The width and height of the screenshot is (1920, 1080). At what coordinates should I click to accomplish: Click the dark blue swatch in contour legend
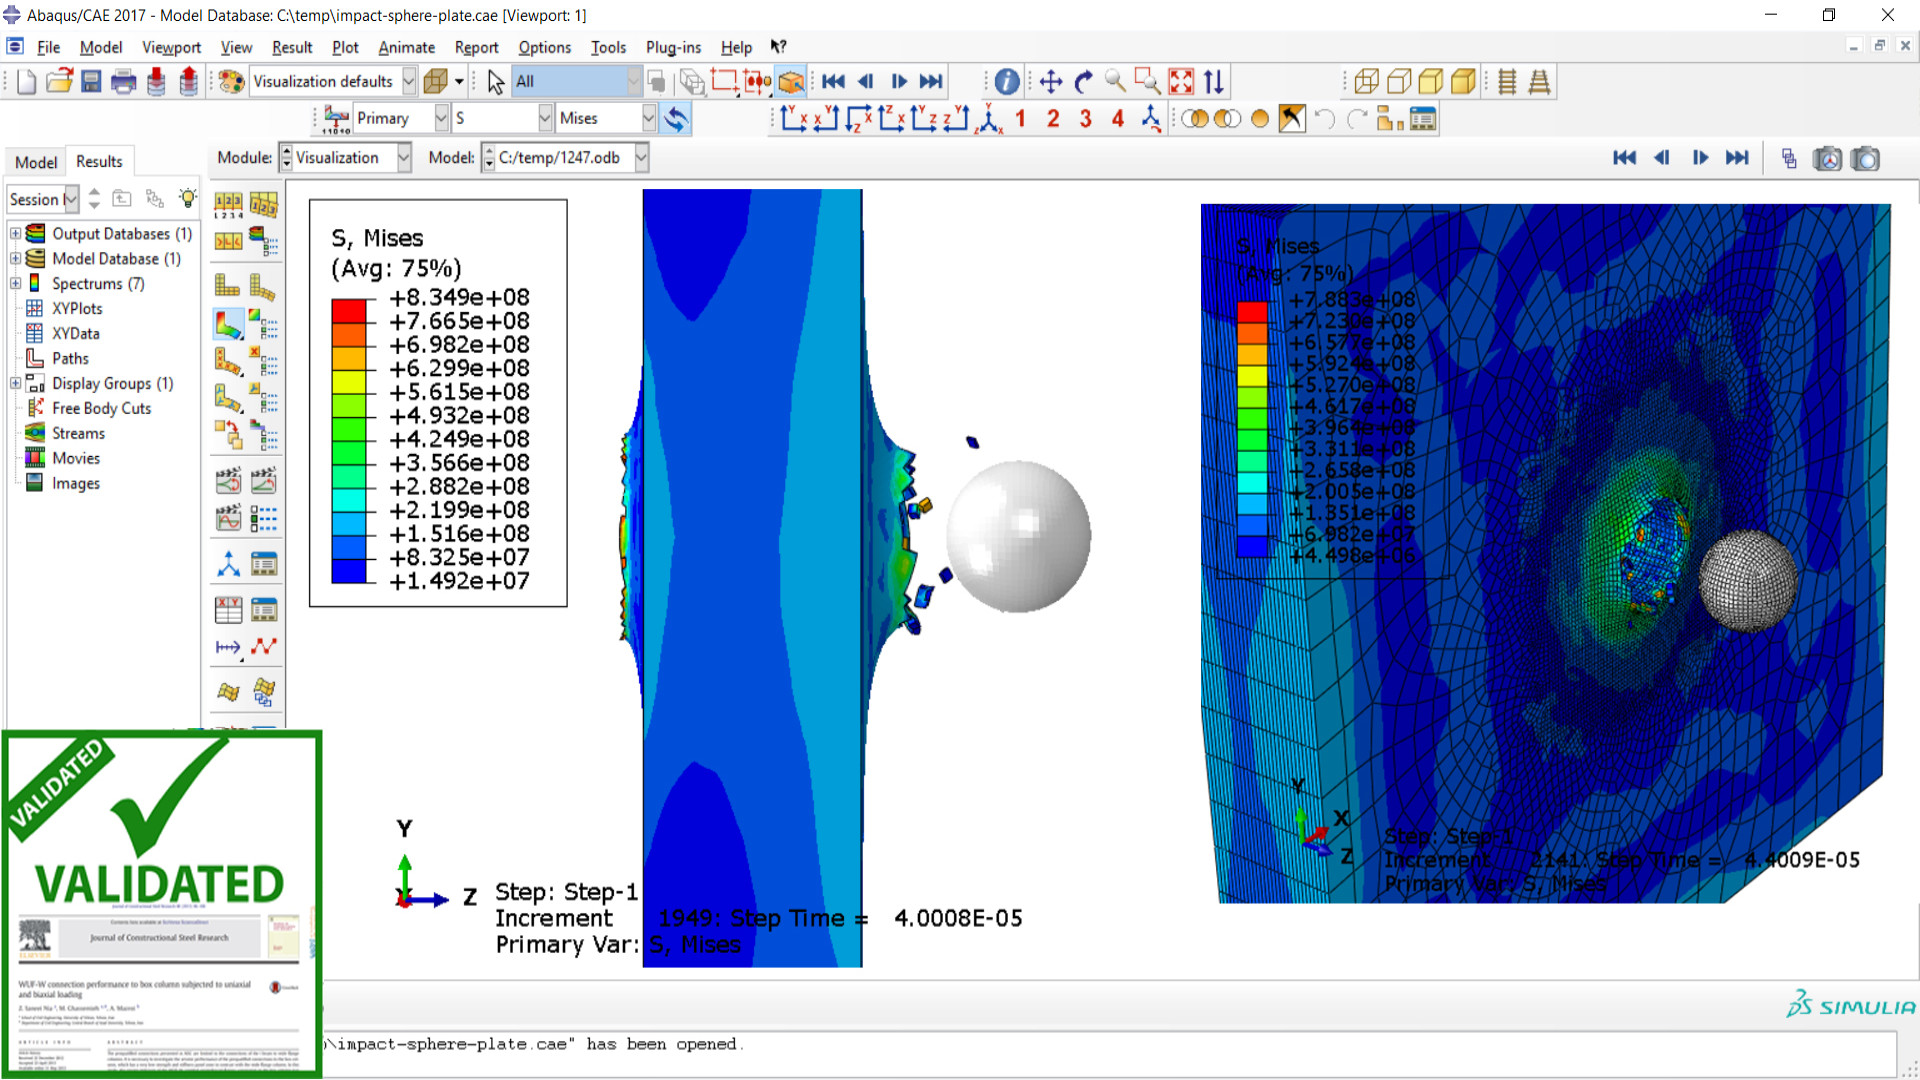(349, 571)
